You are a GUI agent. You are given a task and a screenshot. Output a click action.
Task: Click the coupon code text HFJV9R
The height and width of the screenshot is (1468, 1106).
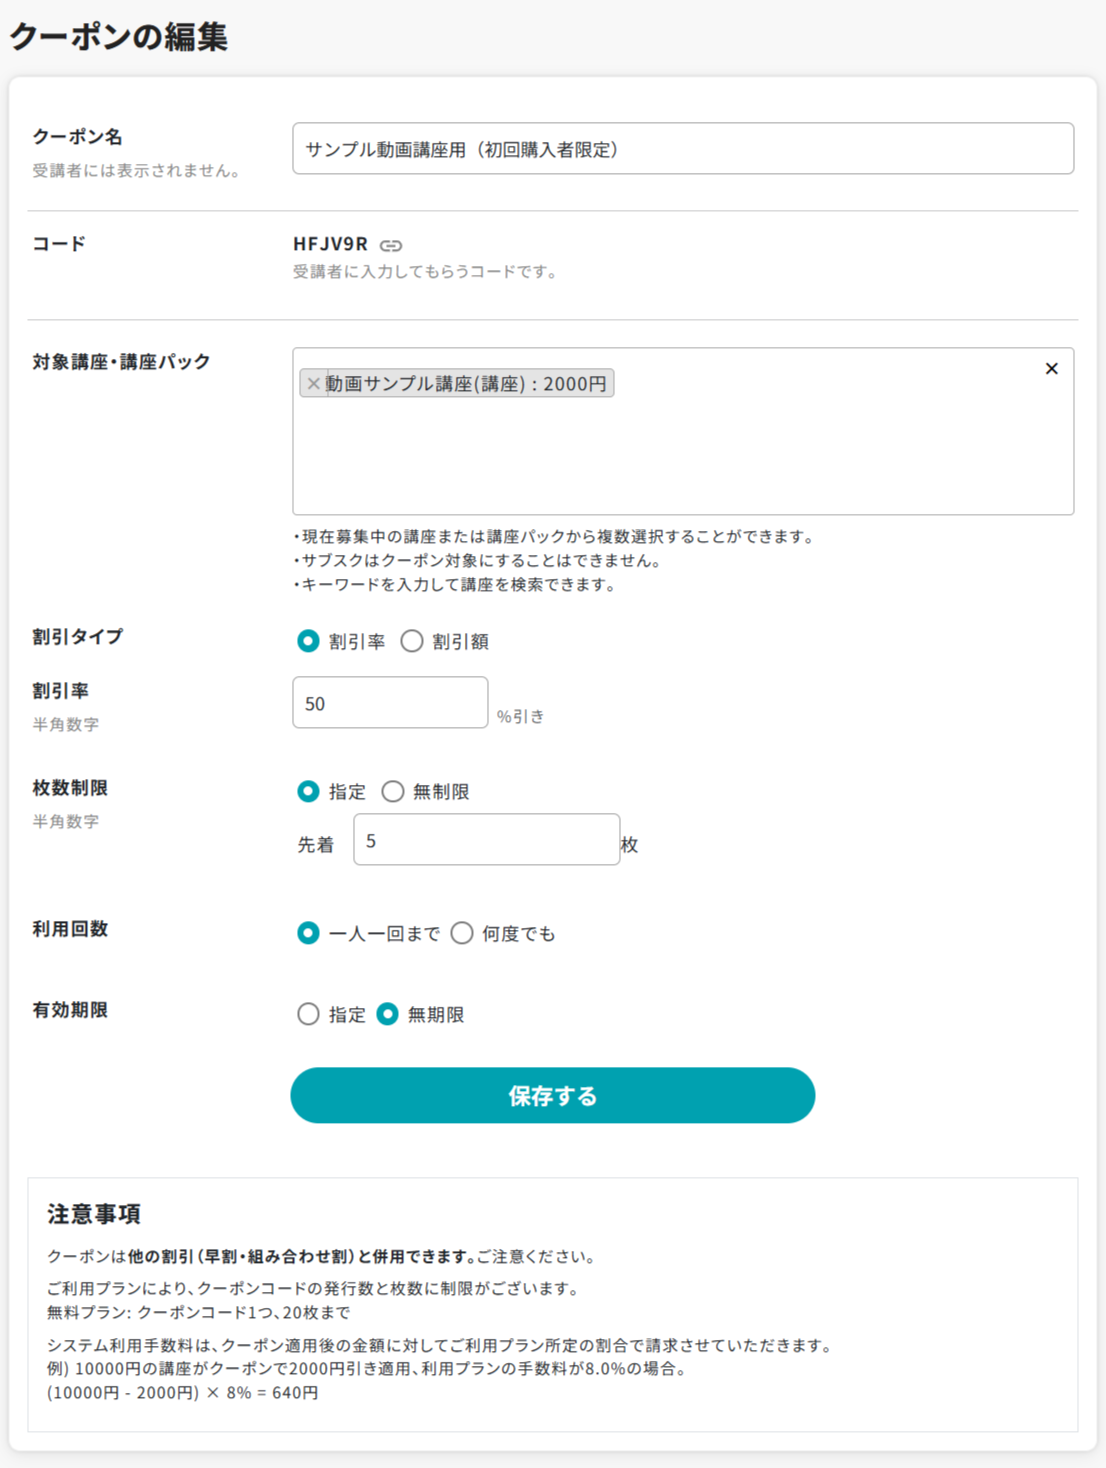click(x=330, y=244)
